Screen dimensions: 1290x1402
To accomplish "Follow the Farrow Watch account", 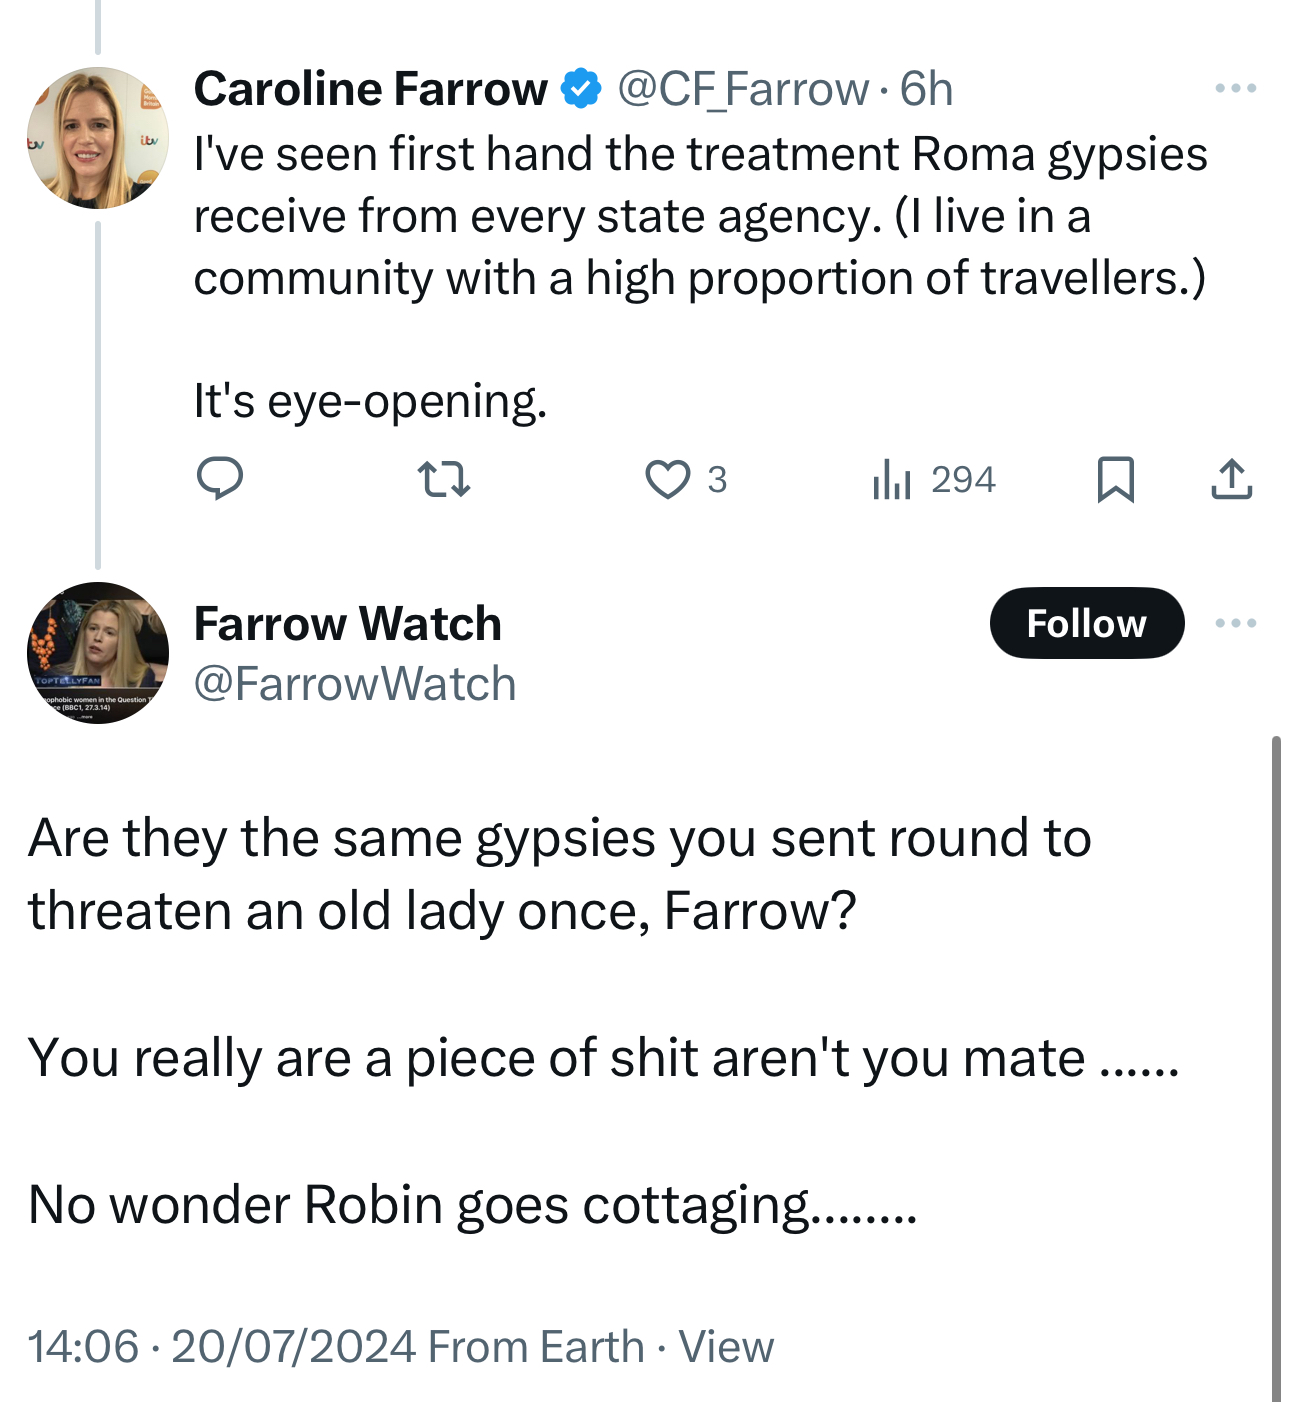I will [1086, 623].
